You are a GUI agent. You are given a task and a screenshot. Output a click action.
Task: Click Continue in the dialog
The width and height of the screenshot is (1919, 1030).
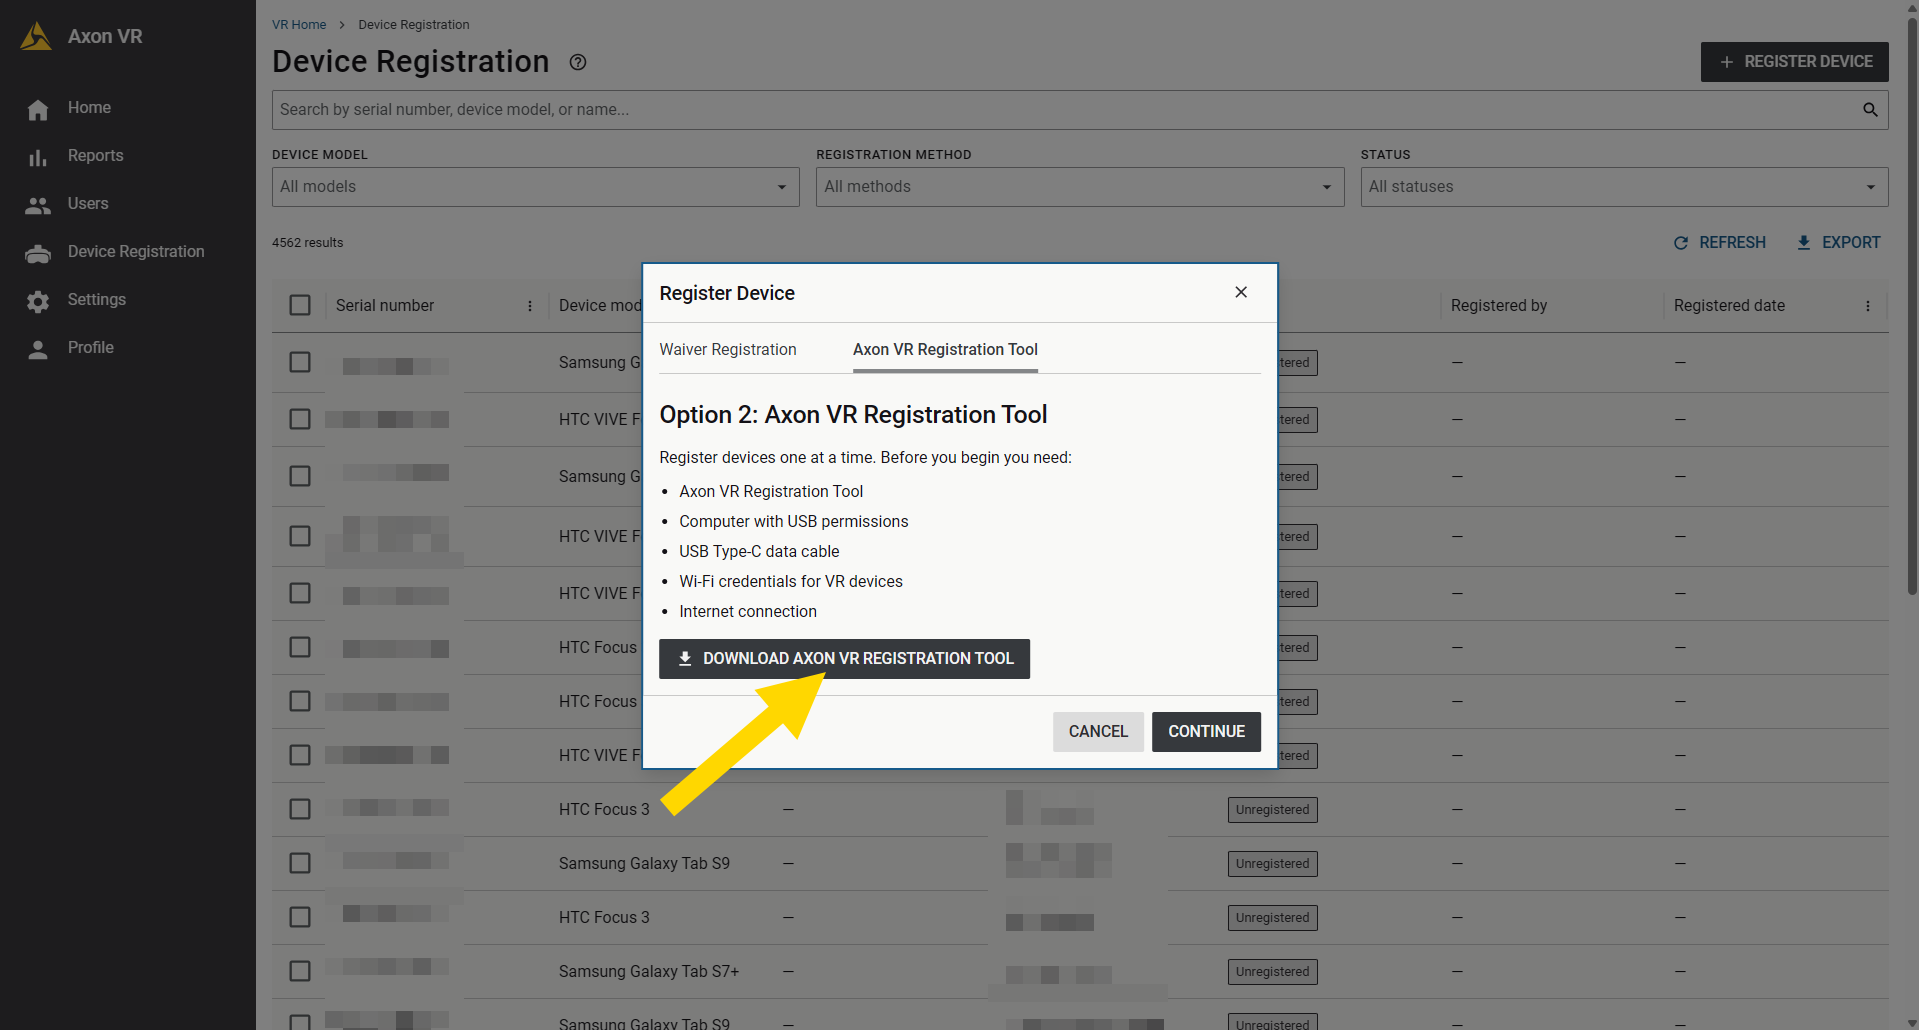1206,732
